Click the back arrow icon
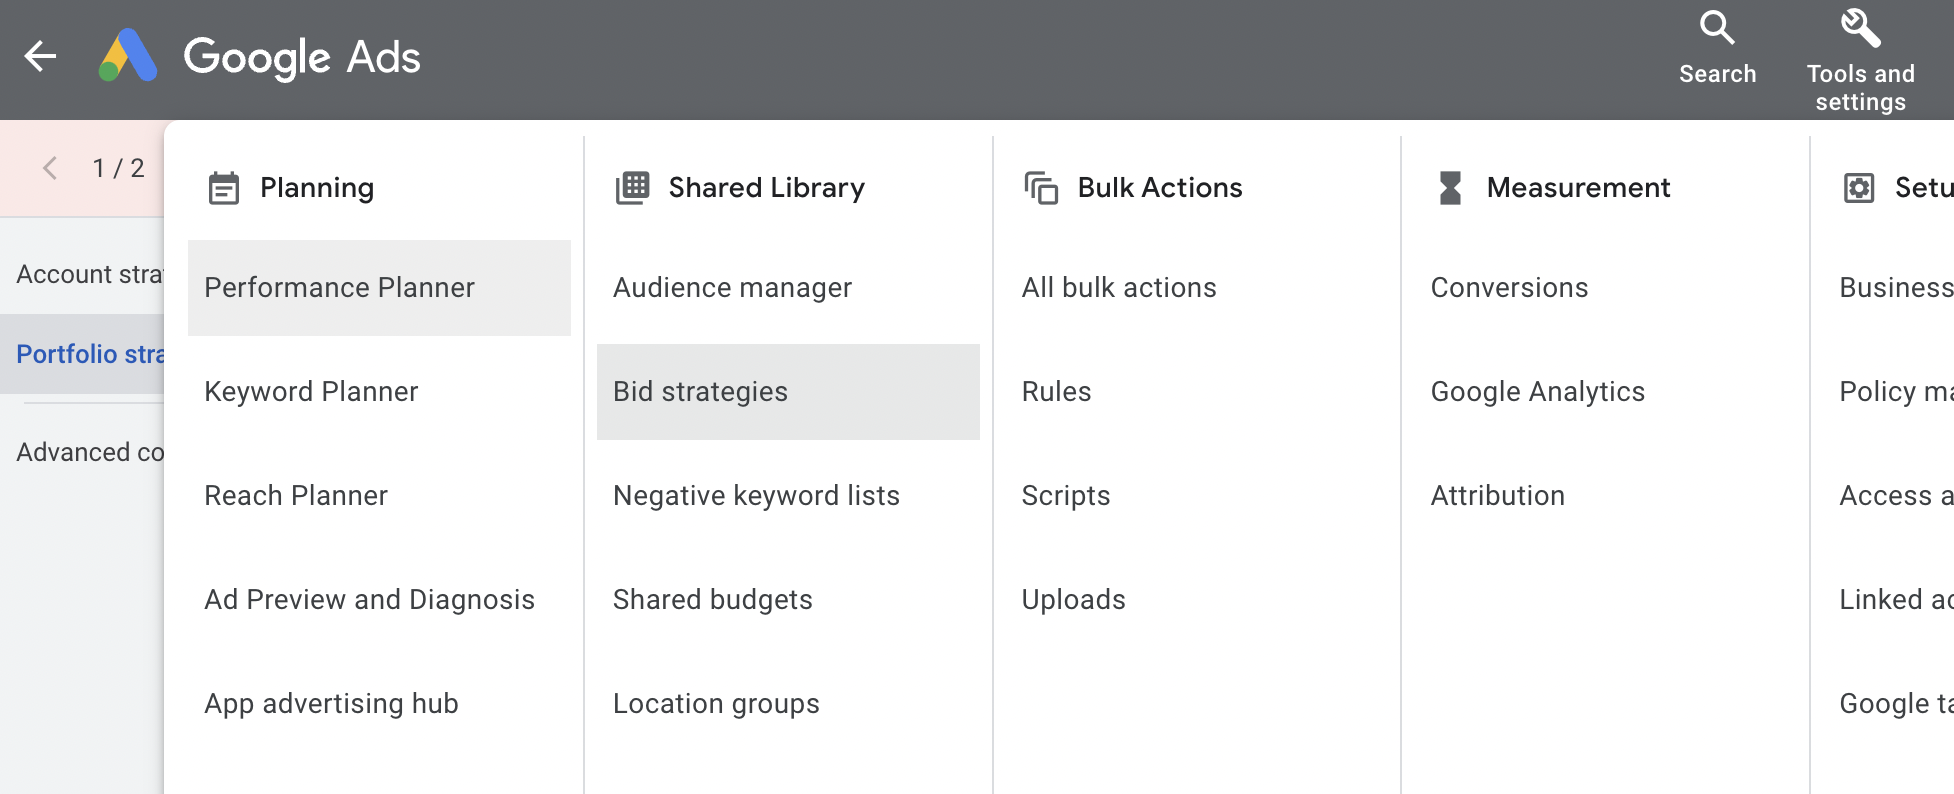 coord(40,56)
